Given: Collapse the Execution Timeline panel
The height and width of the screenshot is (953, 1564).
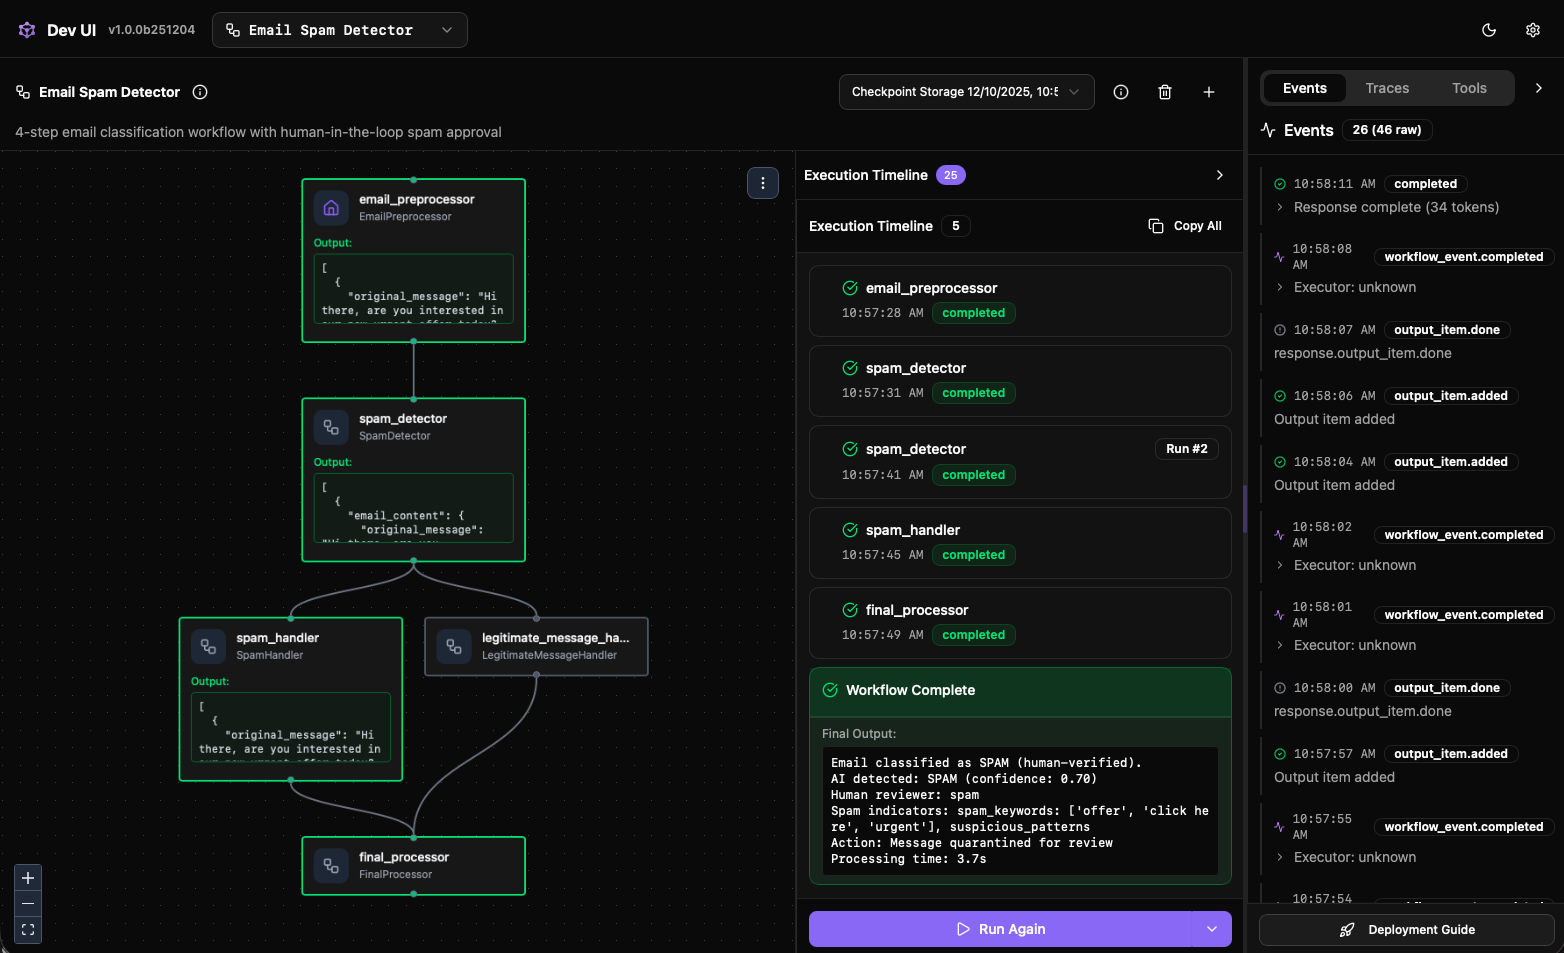Looking at the screenshot, I should coord(1219,175).
